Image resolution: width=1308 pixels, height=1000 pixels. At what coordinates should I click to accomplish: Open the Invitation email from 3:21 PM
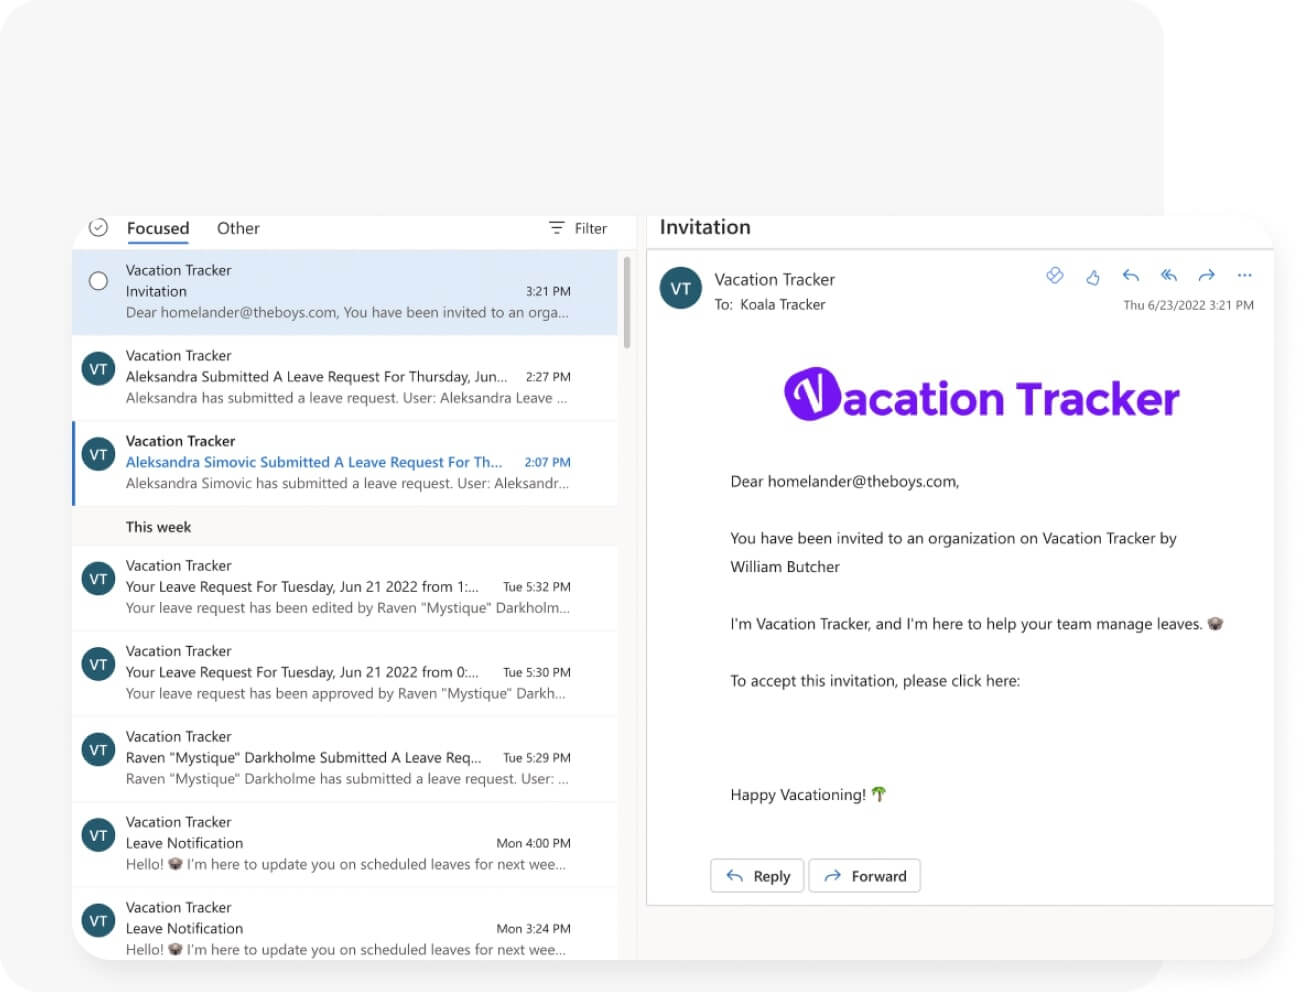point(345,291)
